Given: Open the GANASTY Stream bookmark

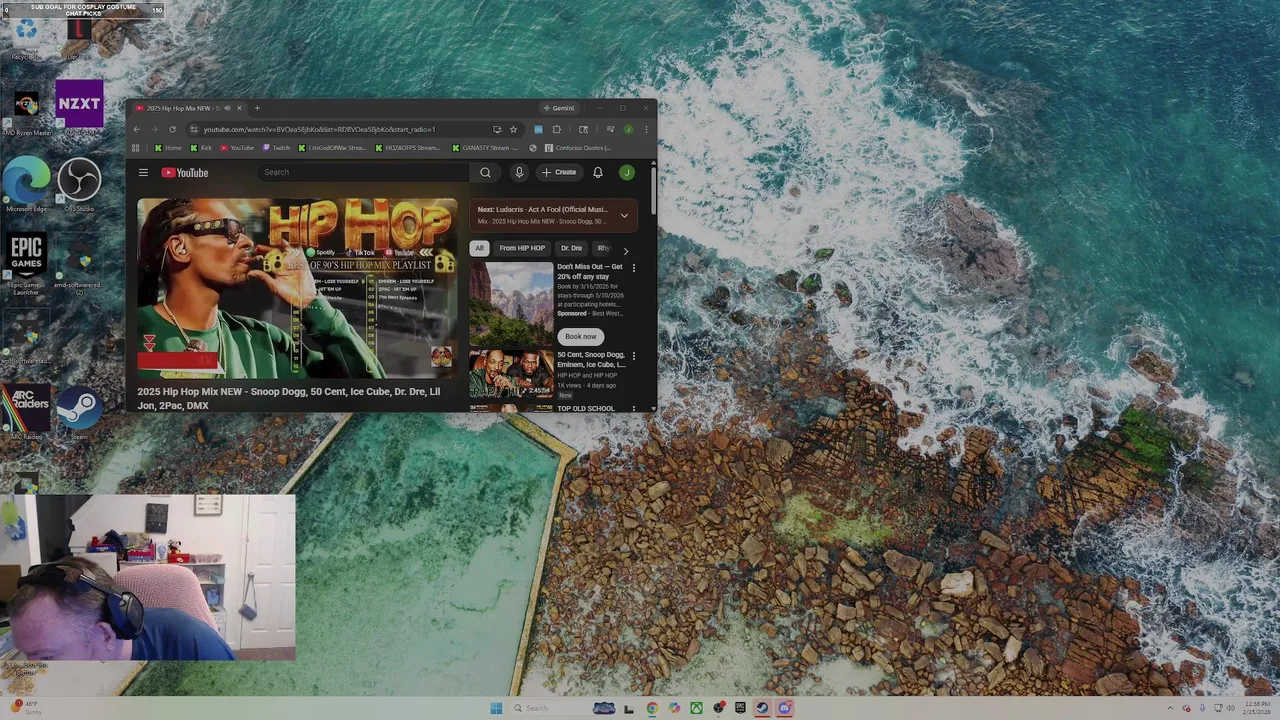Looking at the screenshot, I should [x=485, y=148].
